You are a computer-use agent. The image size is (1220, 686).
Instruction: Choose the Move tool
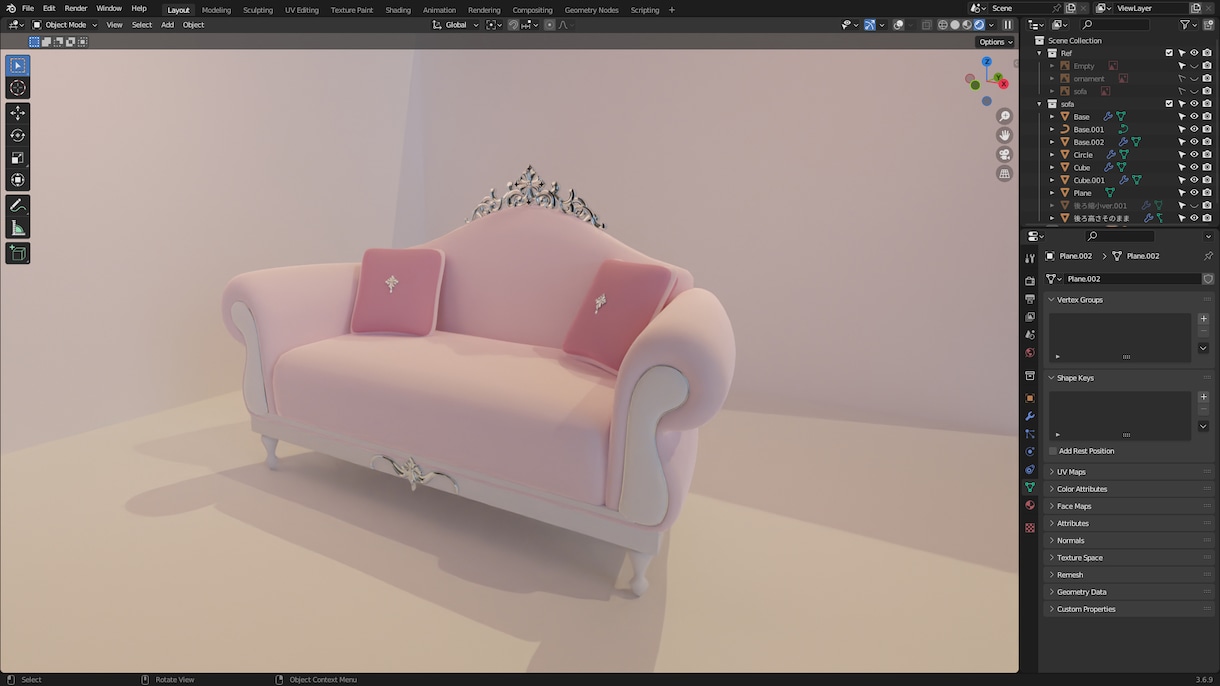tap(18, 113)
